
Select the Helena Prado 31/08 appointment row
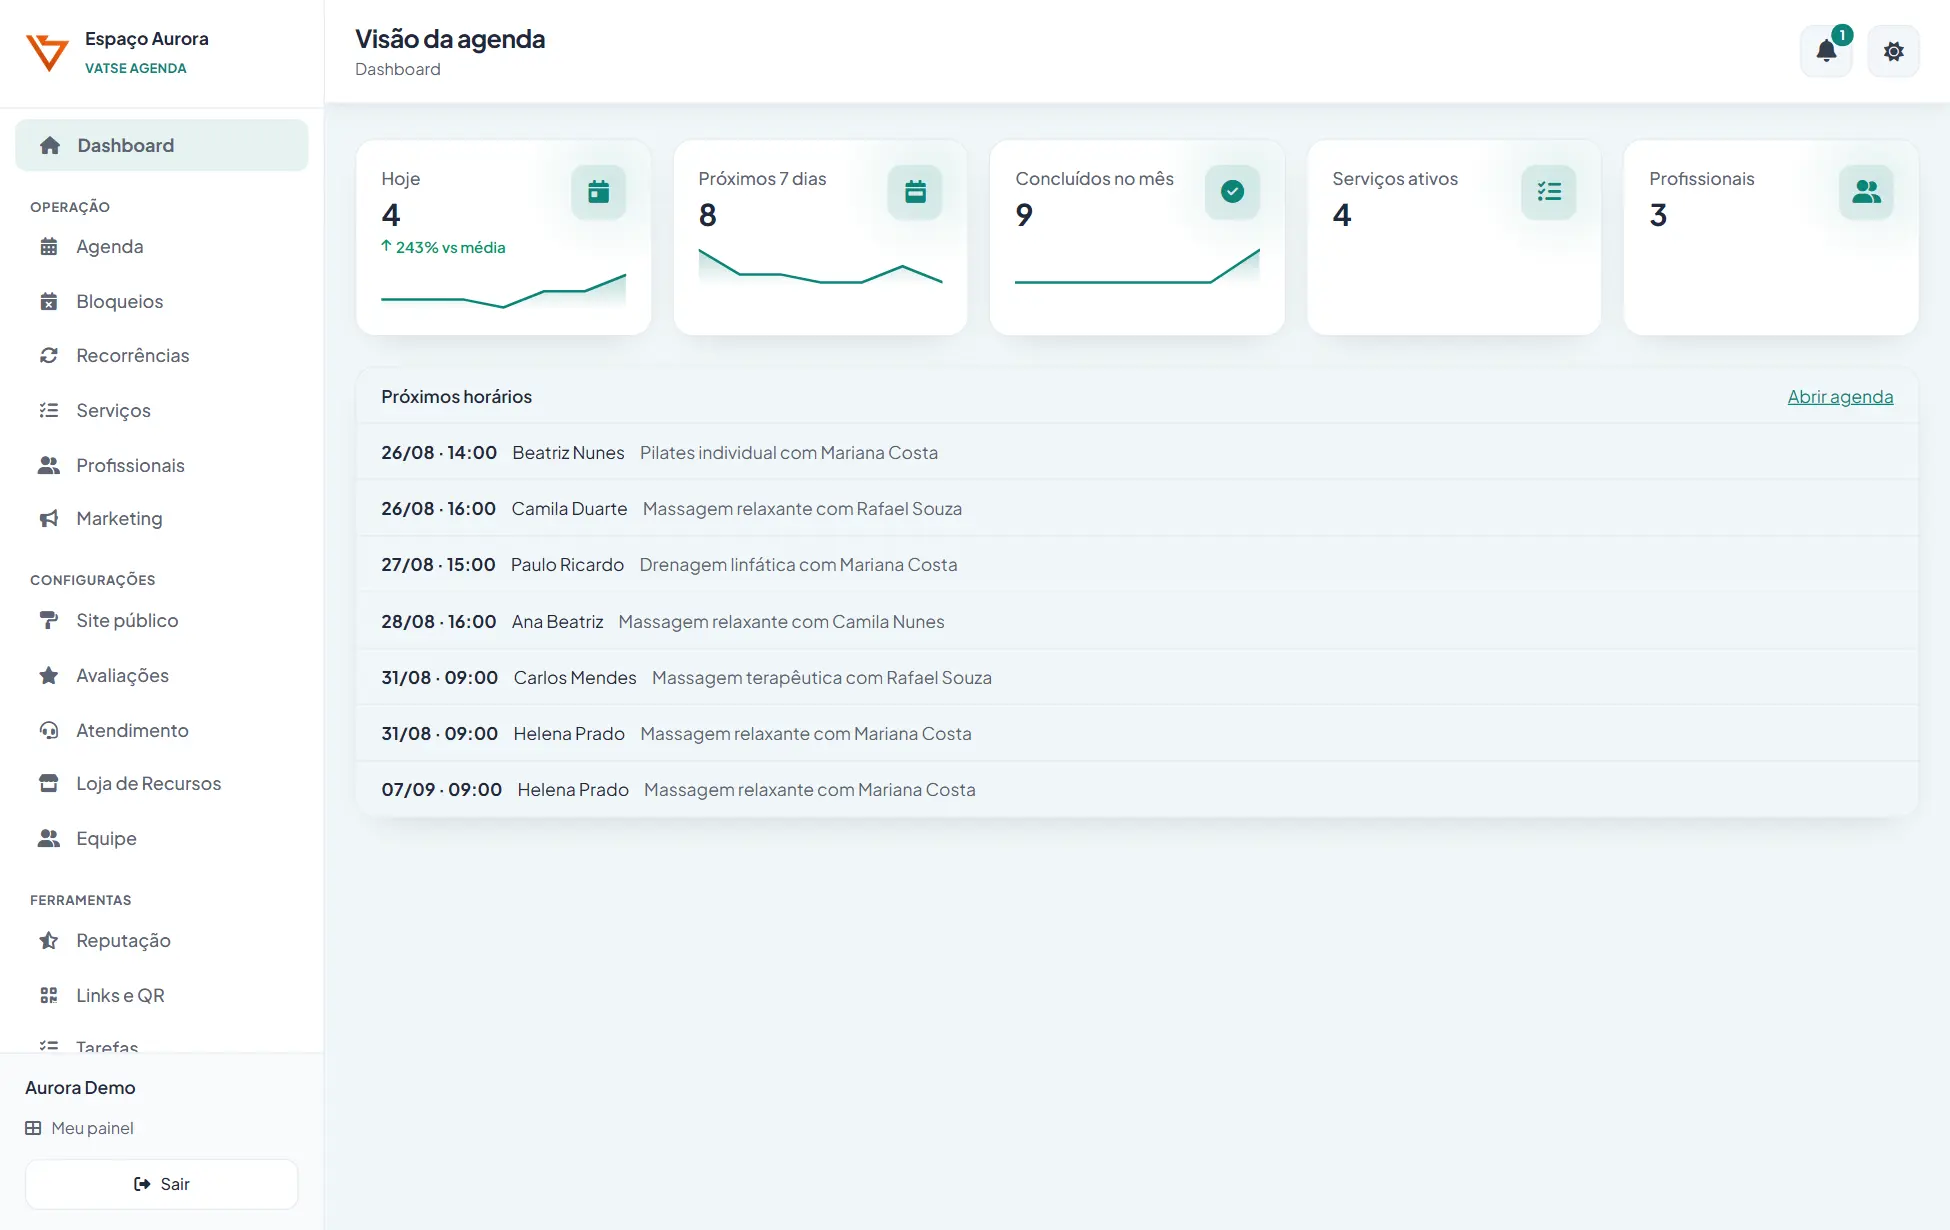1137,734
